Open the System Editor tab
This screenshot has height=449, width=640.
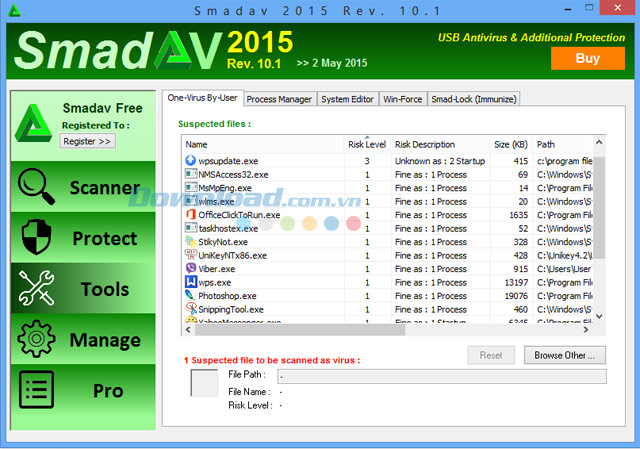coord(347,99)
